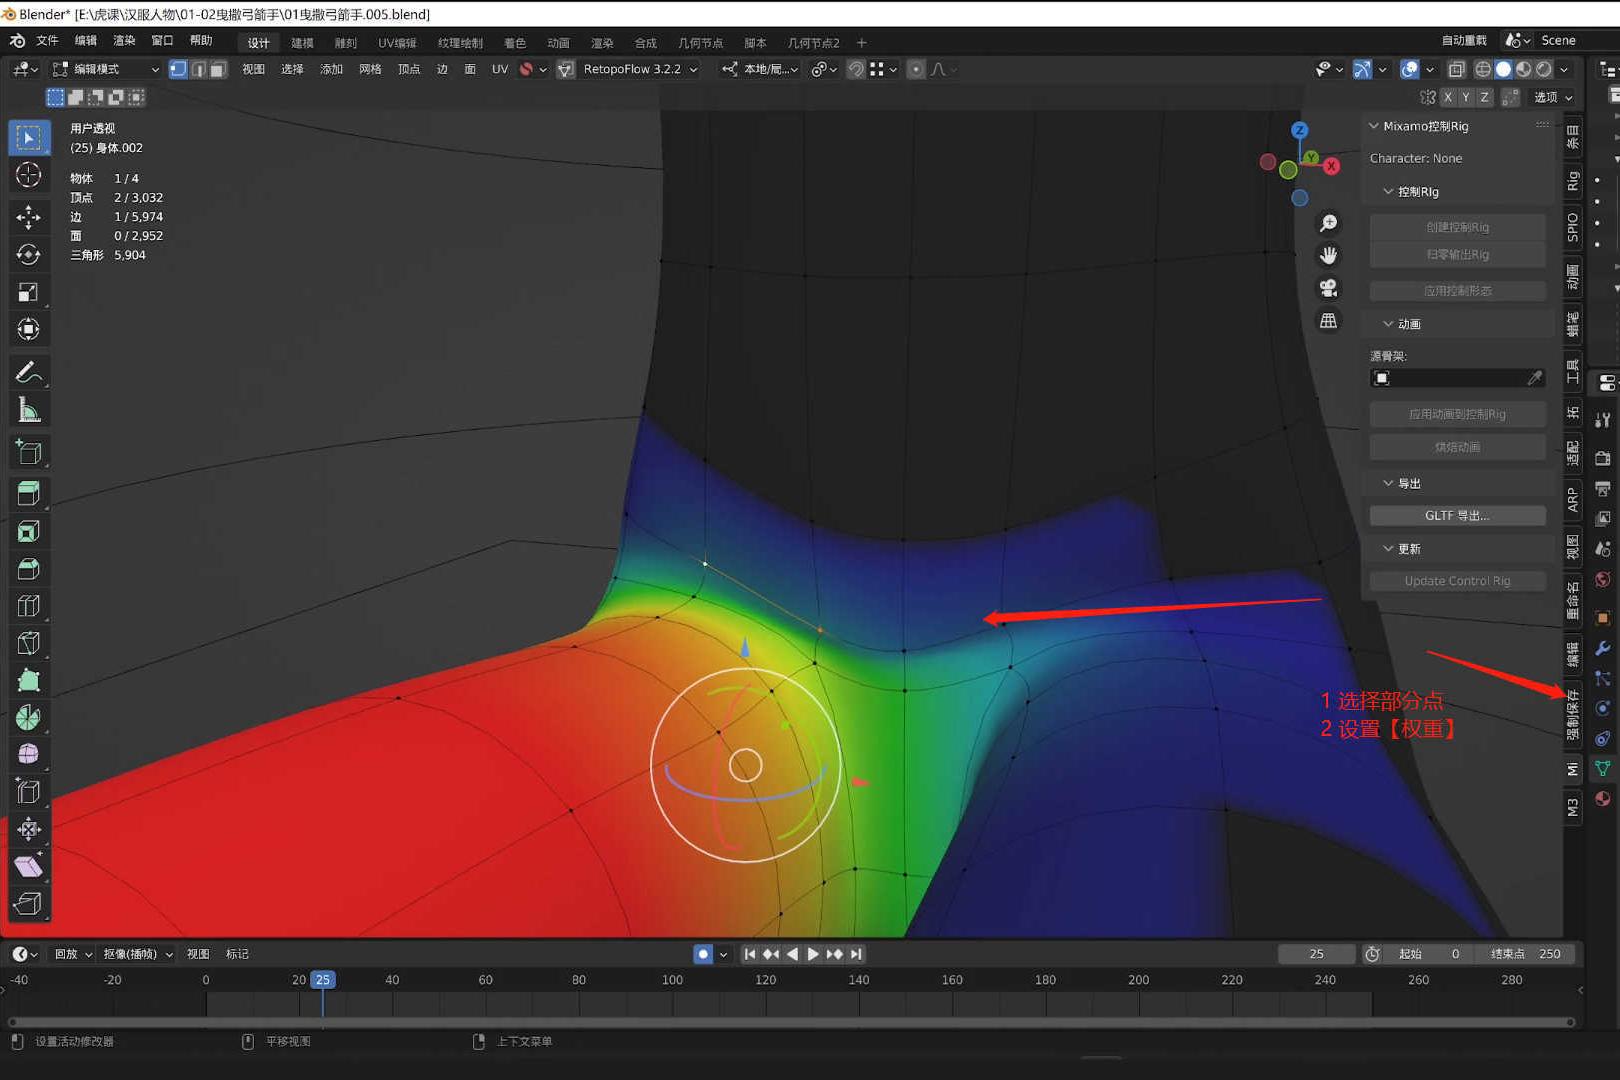Click the pan view hand icon
Screen dimensions: 1620x1080
[1328, 255]
